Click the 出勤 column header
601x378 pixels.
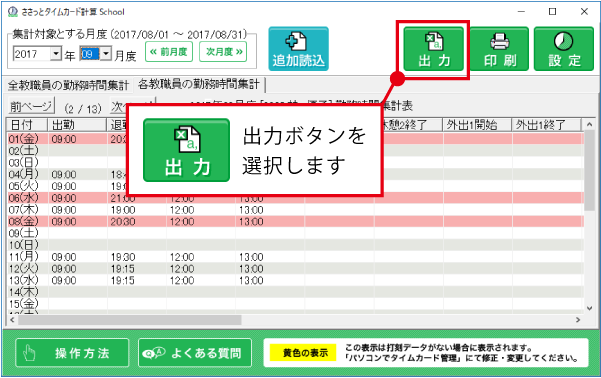pos(77,125)
